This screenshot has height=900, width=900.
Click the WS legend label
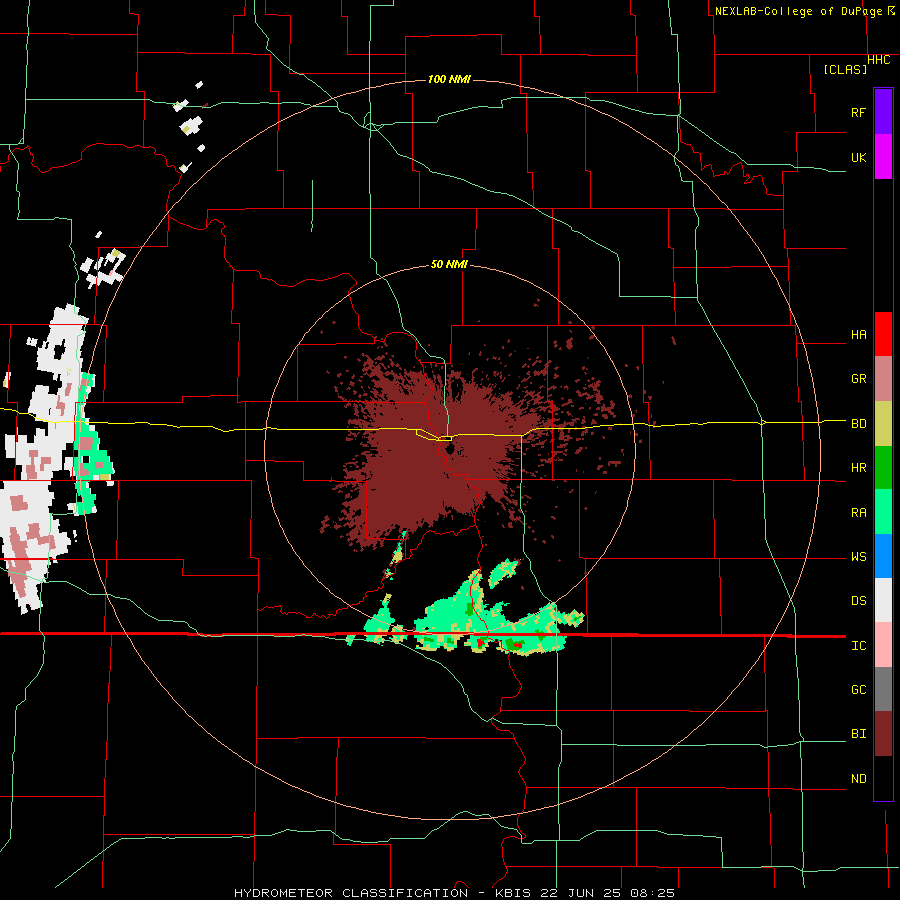858,557
